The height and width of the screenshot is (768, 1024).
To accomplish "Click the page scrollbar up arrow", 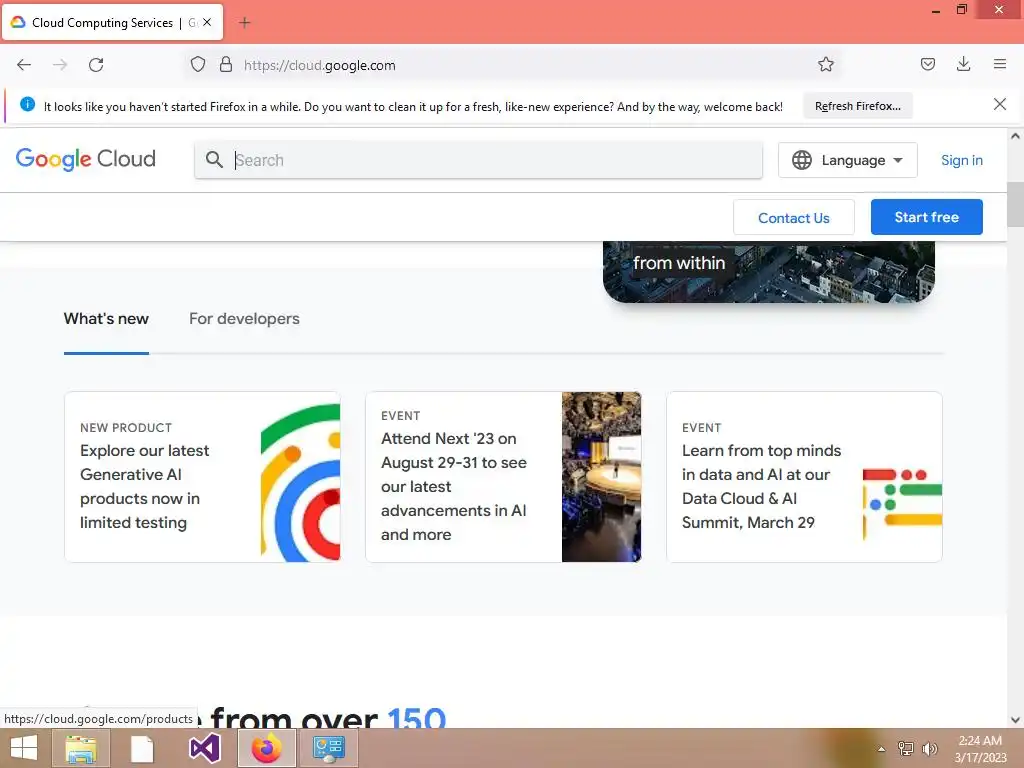I will [x=1015, y=136].
